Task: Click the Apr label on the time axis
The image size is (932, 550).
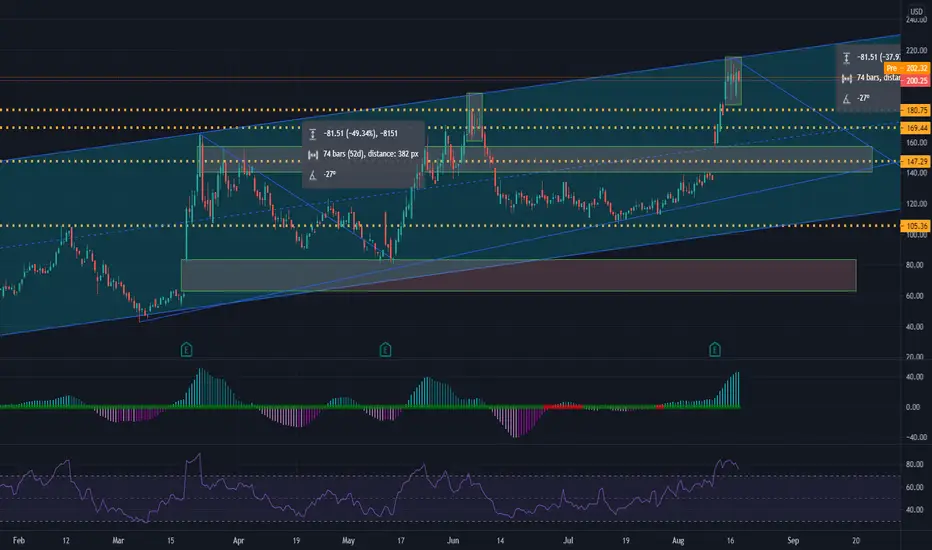Action: click(238, 540)
